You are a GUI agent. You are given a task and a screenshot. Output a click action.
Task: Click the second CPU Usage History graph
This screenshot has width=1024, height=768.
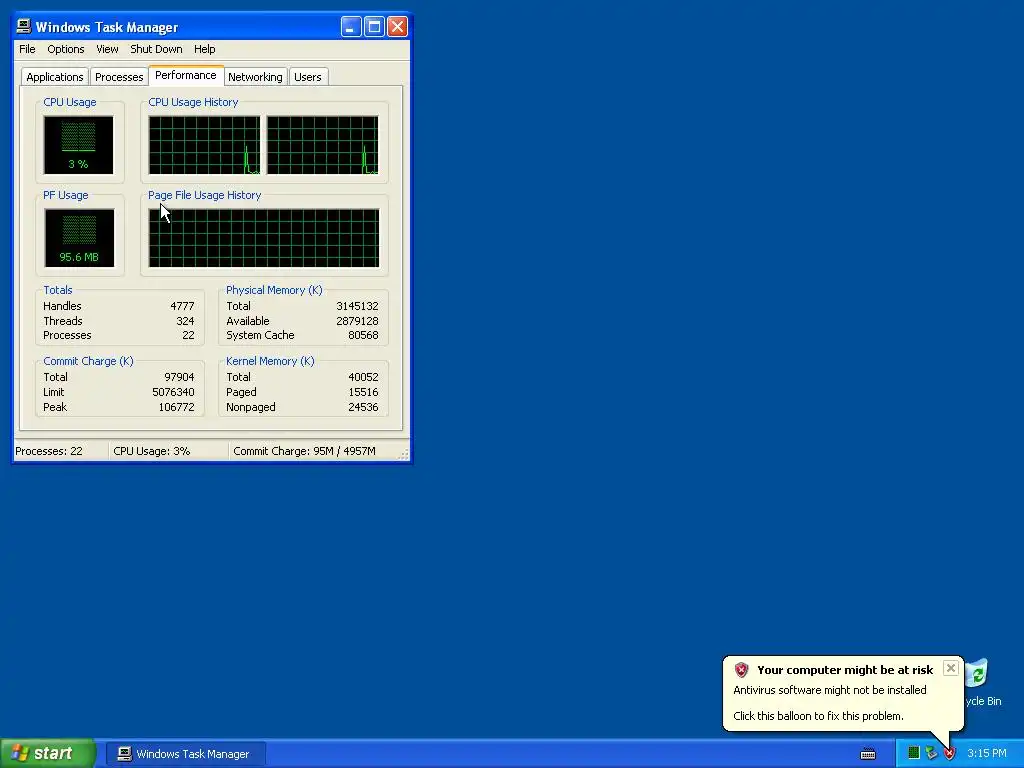click(x=323, y=145)
